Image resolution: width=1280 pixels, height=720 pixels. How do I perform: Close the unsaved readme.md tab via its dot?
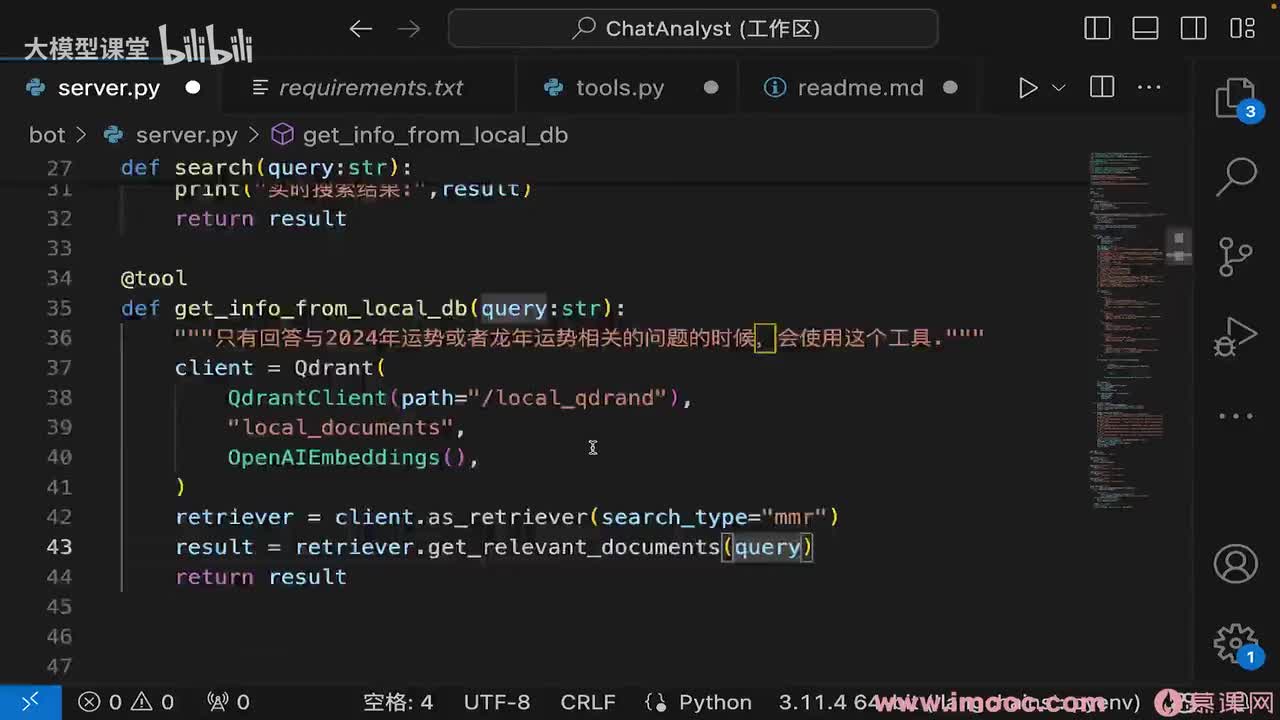(950, 88)
